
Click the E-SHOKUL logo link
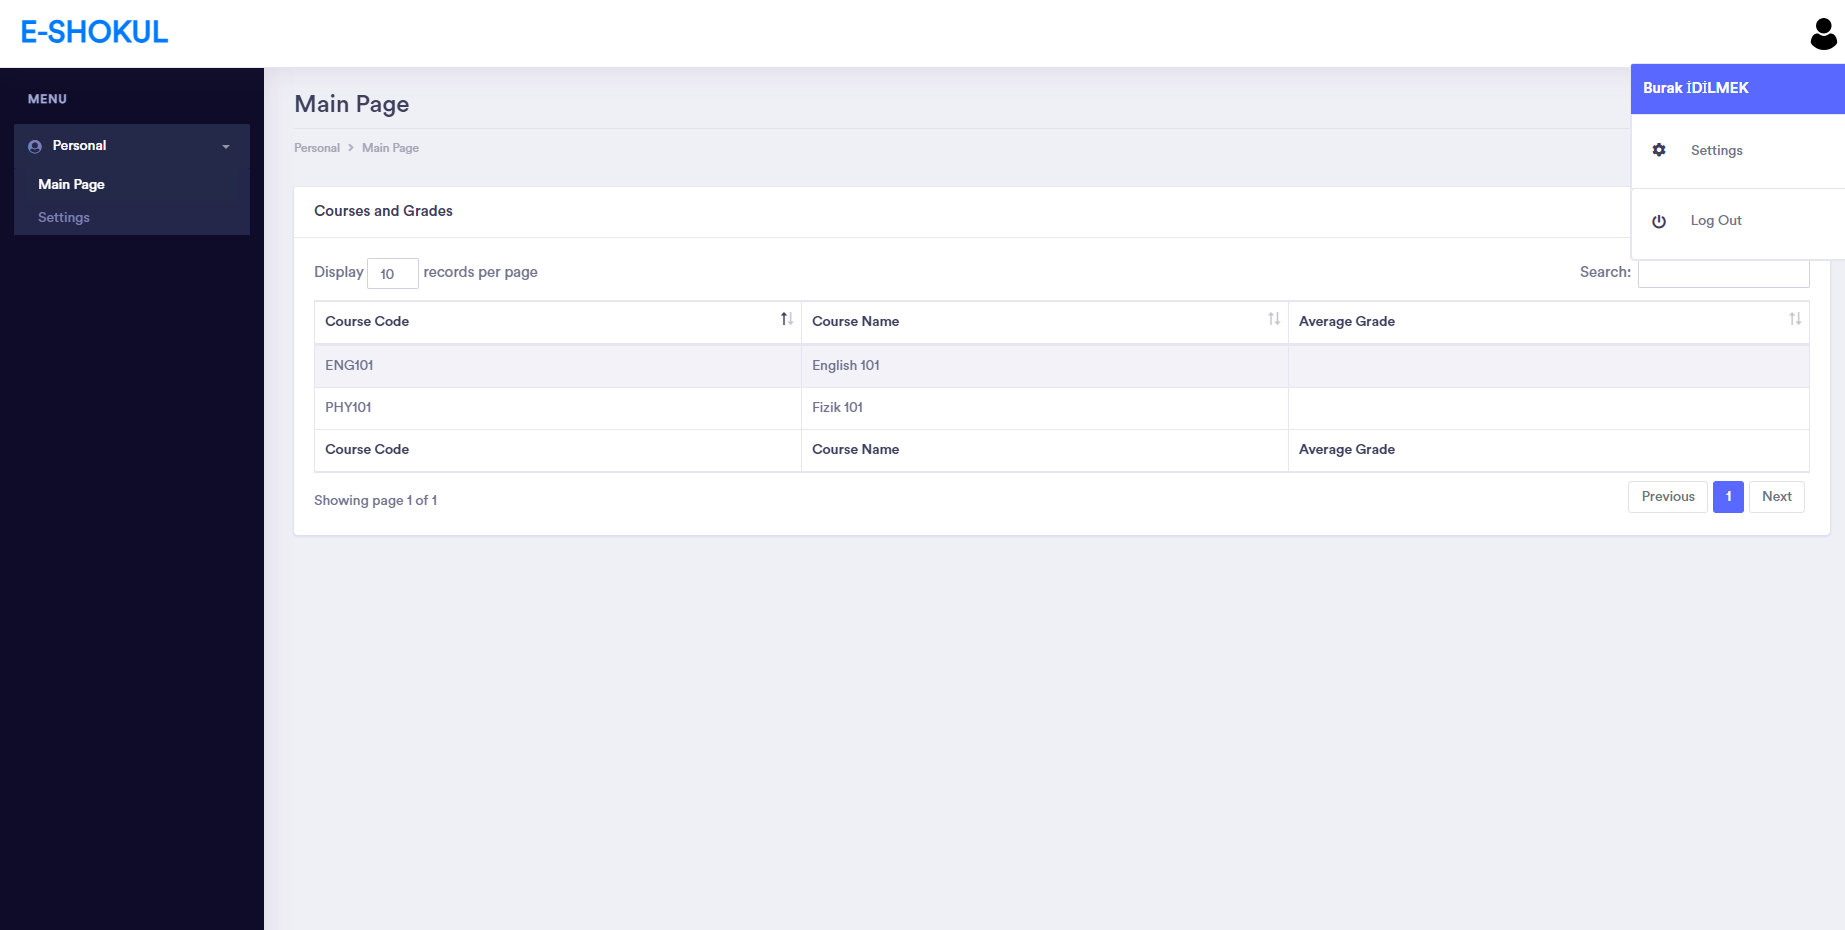94,33
